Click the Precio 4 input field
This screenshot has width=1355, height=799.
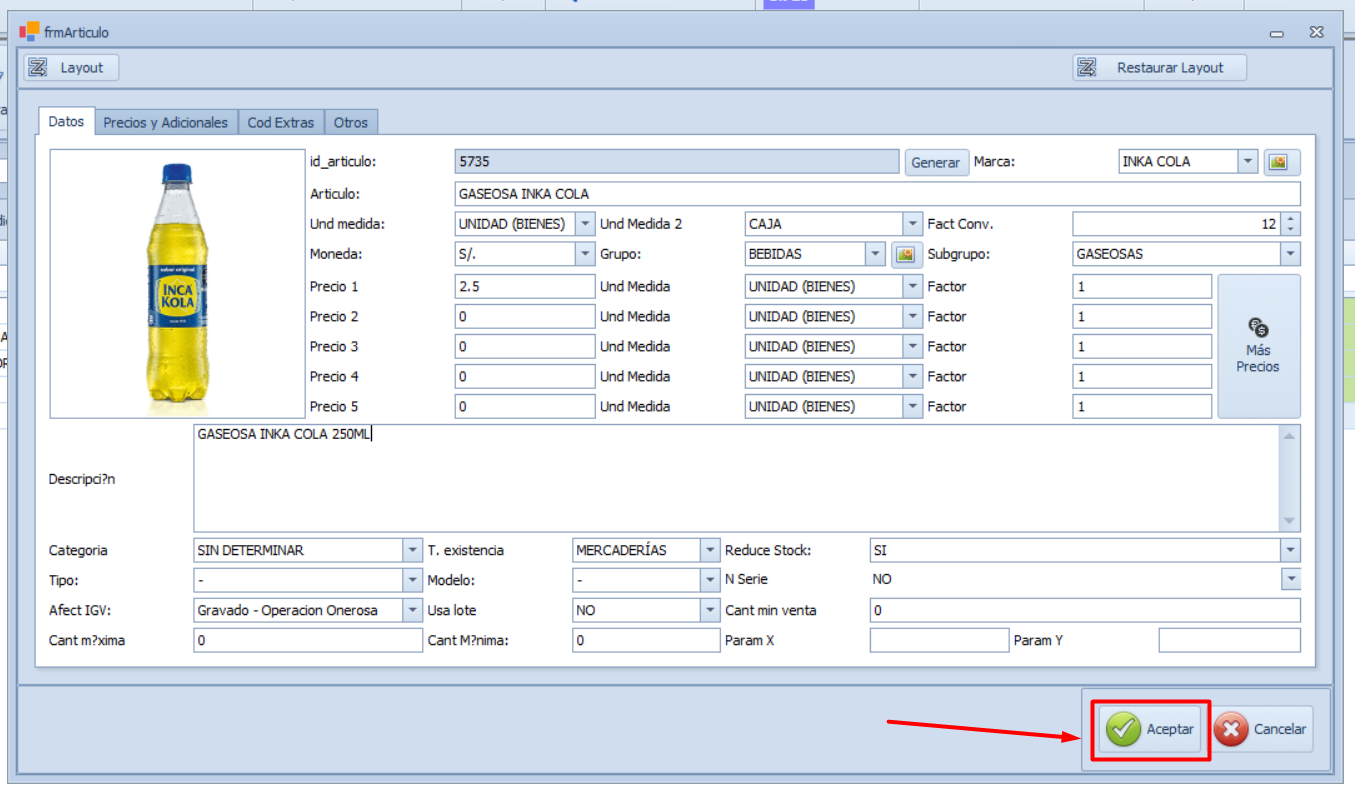click(524, 377)
